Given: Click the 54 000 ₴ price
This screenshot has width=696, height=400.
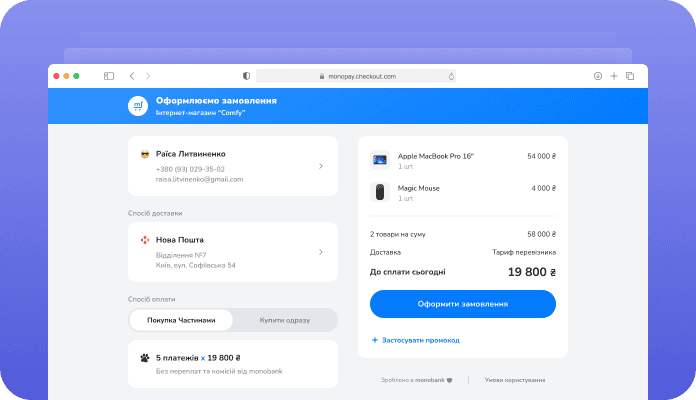Looking at the screenshot, I should pos(542,156).
